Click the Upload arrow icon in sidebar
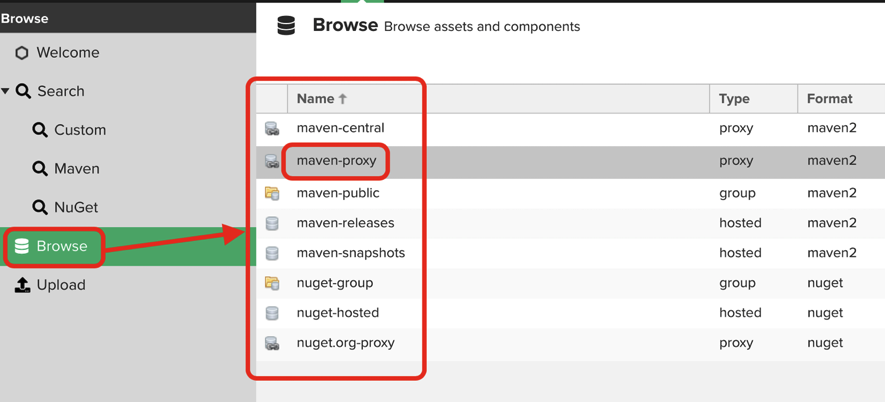Screen dimensions: 885x402 pos(22,285)
